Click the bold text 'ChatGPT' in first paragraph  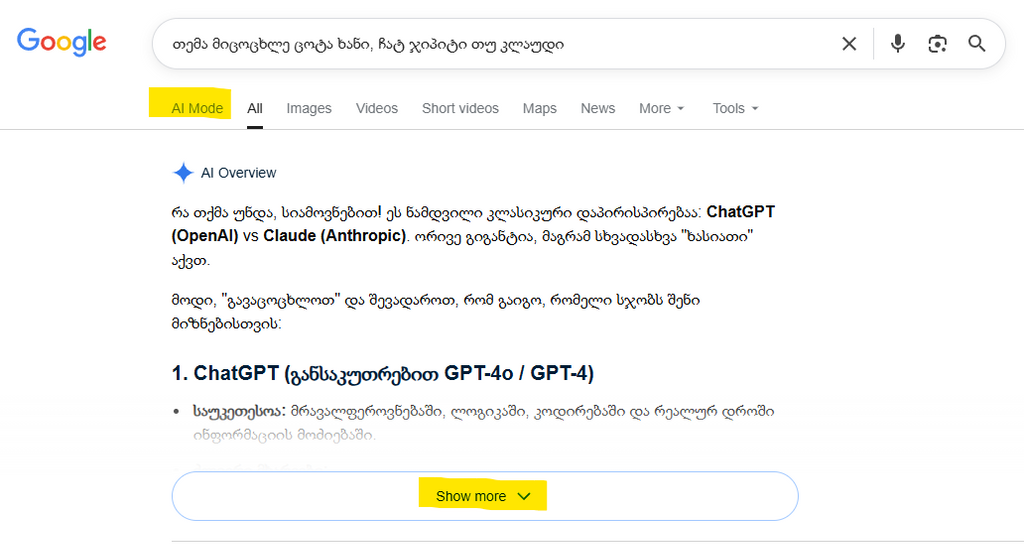[x=741, y=212]
